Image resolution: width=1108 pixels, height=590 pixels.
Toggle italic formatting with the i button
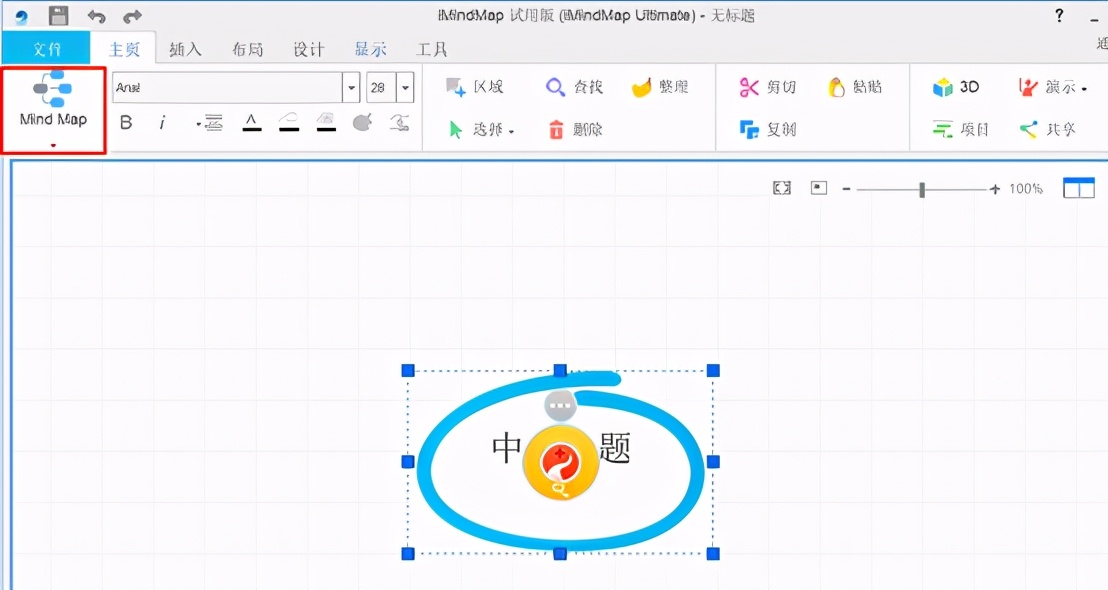click(162, 123)
